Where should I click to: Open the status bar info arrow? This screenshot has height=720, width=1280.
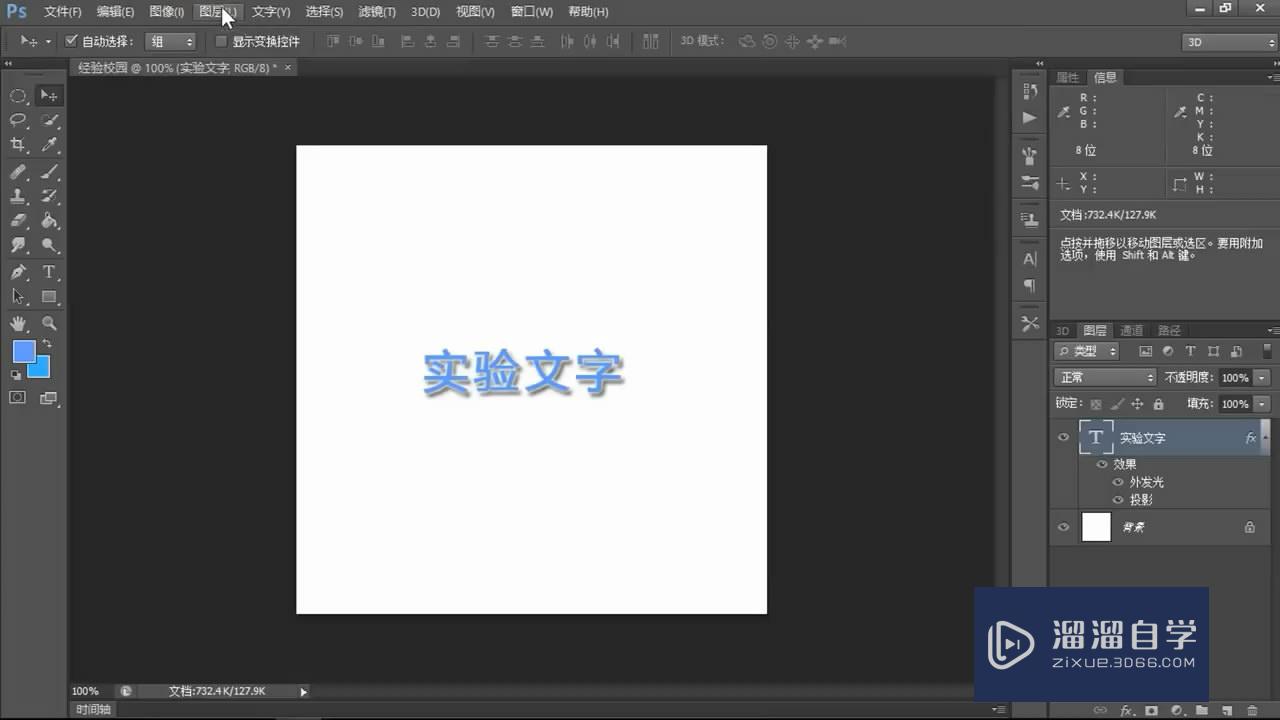(304, 691)
